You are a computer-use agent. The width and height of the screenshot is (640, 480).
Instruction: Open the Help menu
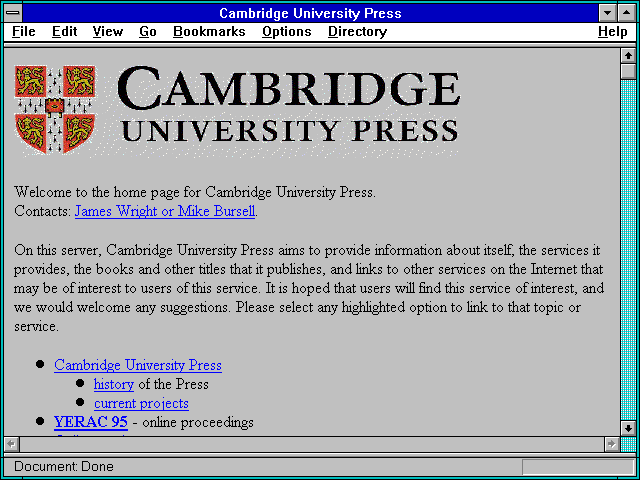(613, 32)
